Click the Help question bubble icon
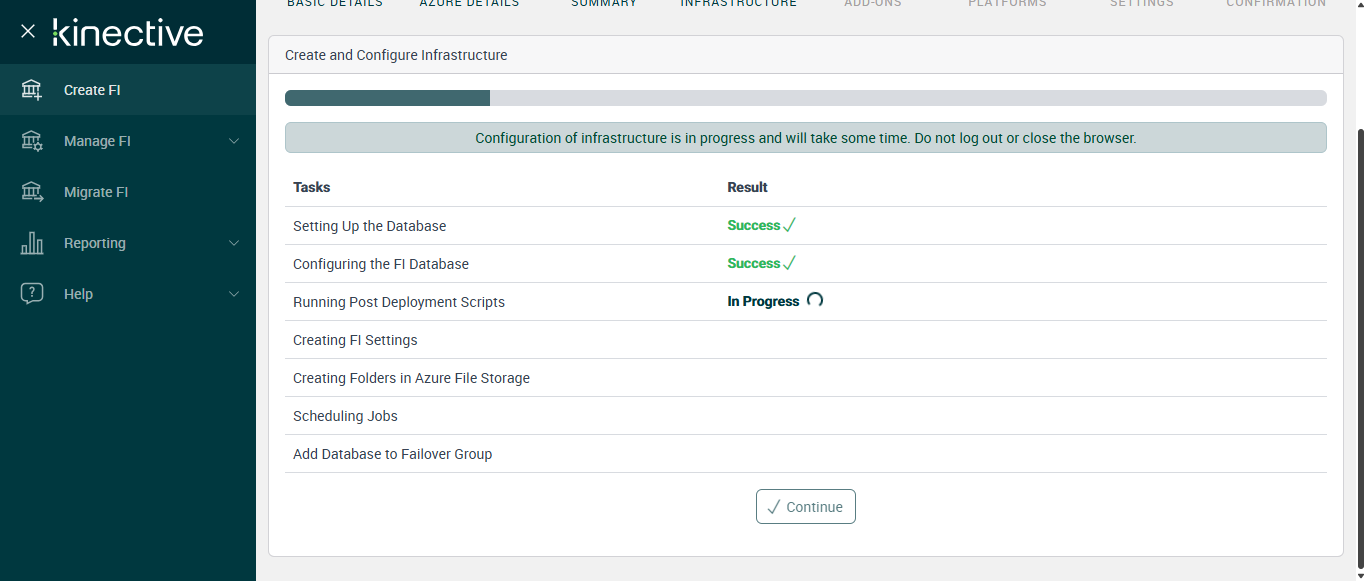This screenshot has width=1366, height=581. coord(32,294)
